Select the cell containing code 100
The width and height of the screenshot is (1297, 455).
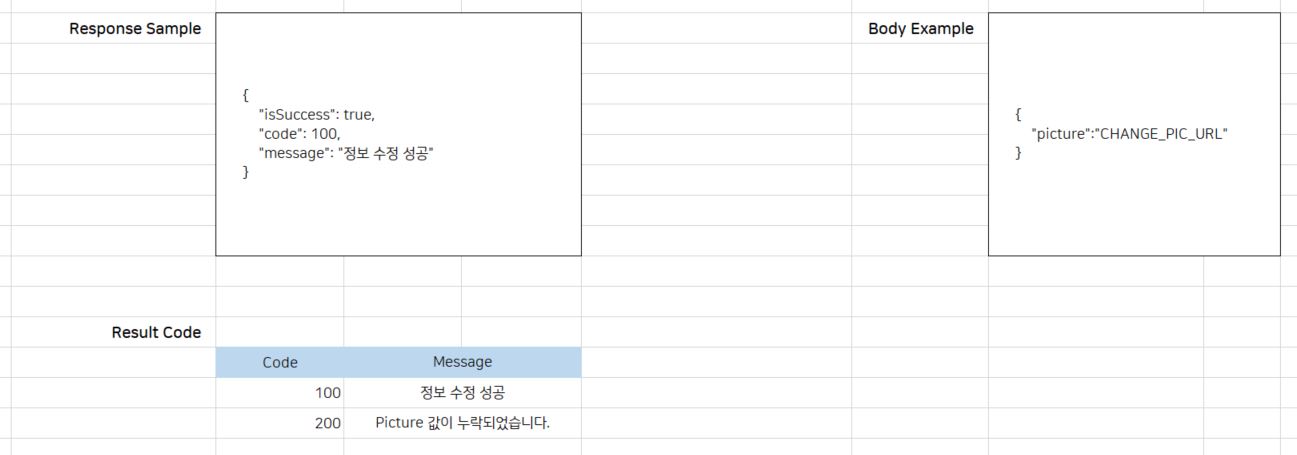(x=280, y=393)
